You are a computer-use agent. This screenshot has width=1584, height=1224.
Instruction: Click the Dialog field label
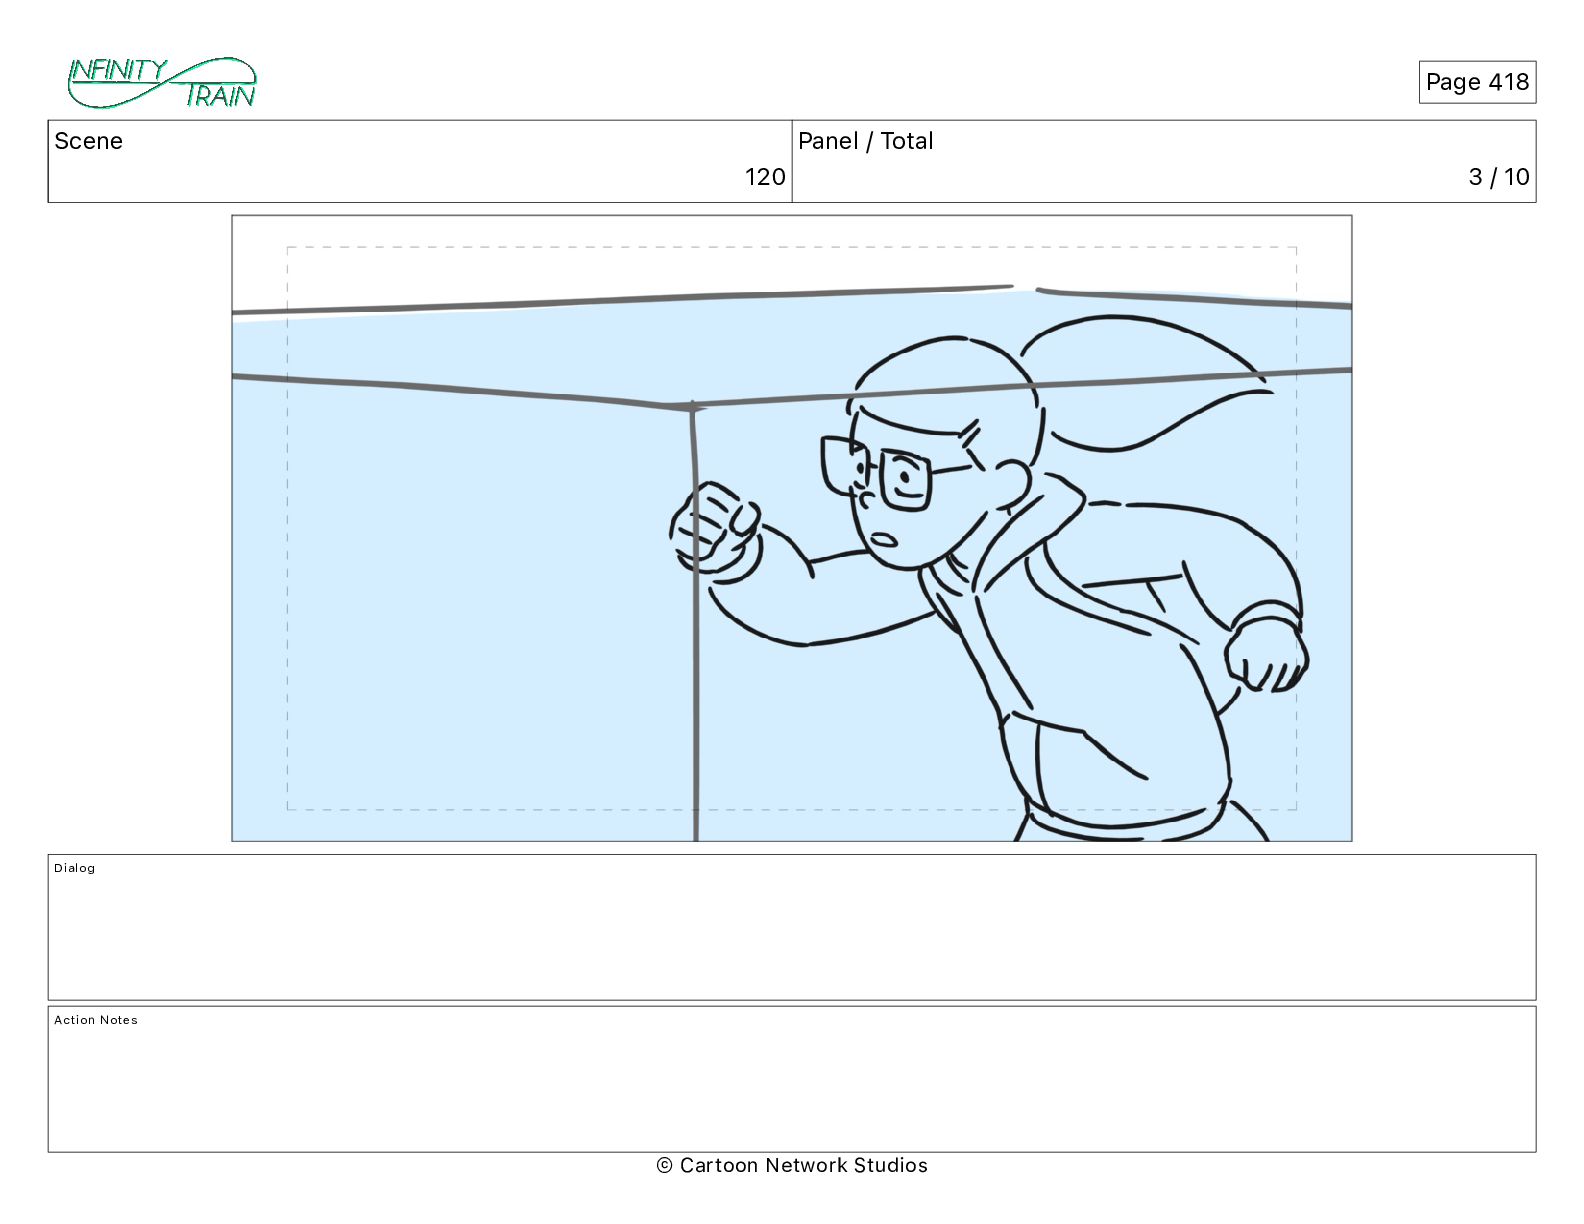tap(75, 868)
